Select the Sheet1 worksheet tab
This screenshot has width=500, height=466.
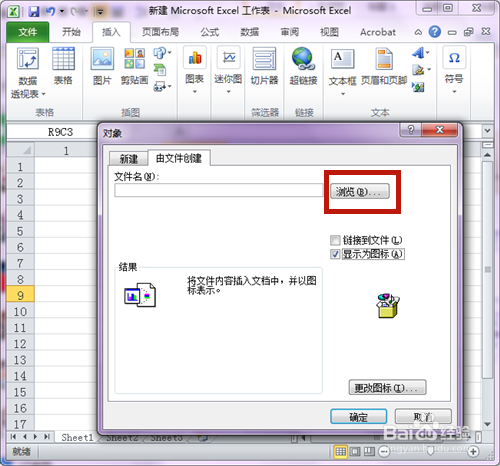(77, 437)
